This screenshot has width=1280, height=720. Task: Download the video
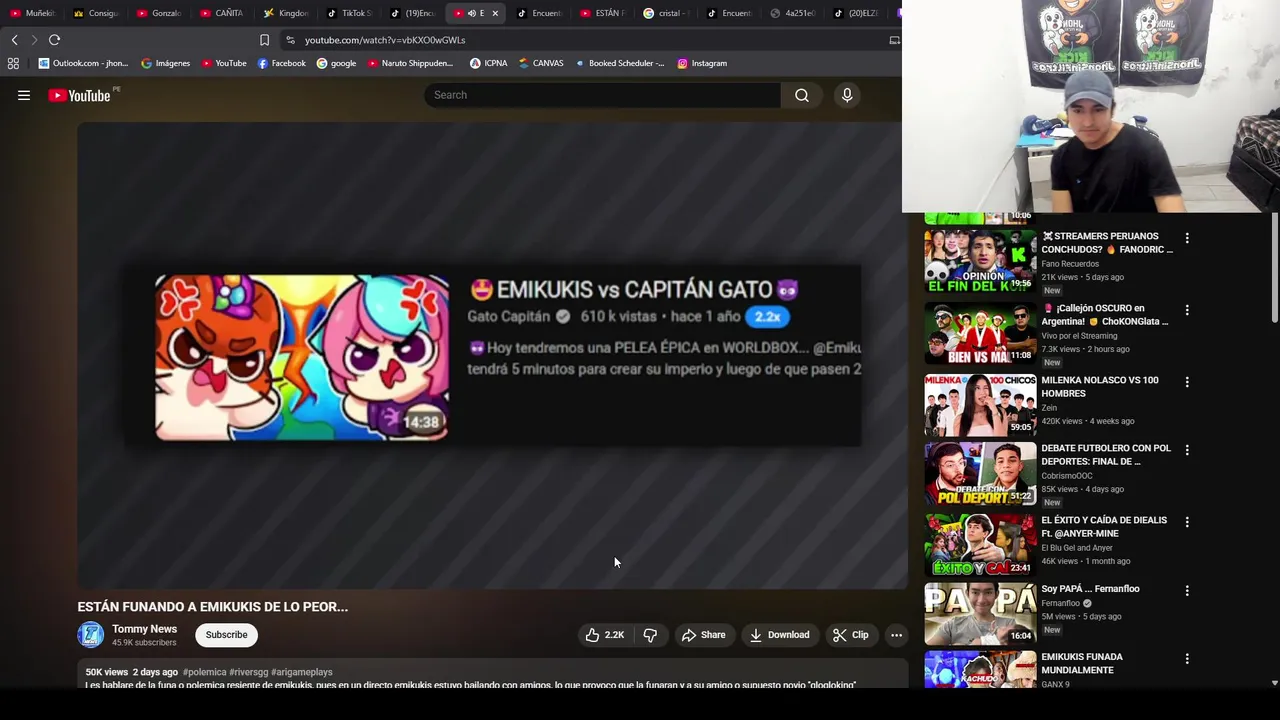coord(780,635)
